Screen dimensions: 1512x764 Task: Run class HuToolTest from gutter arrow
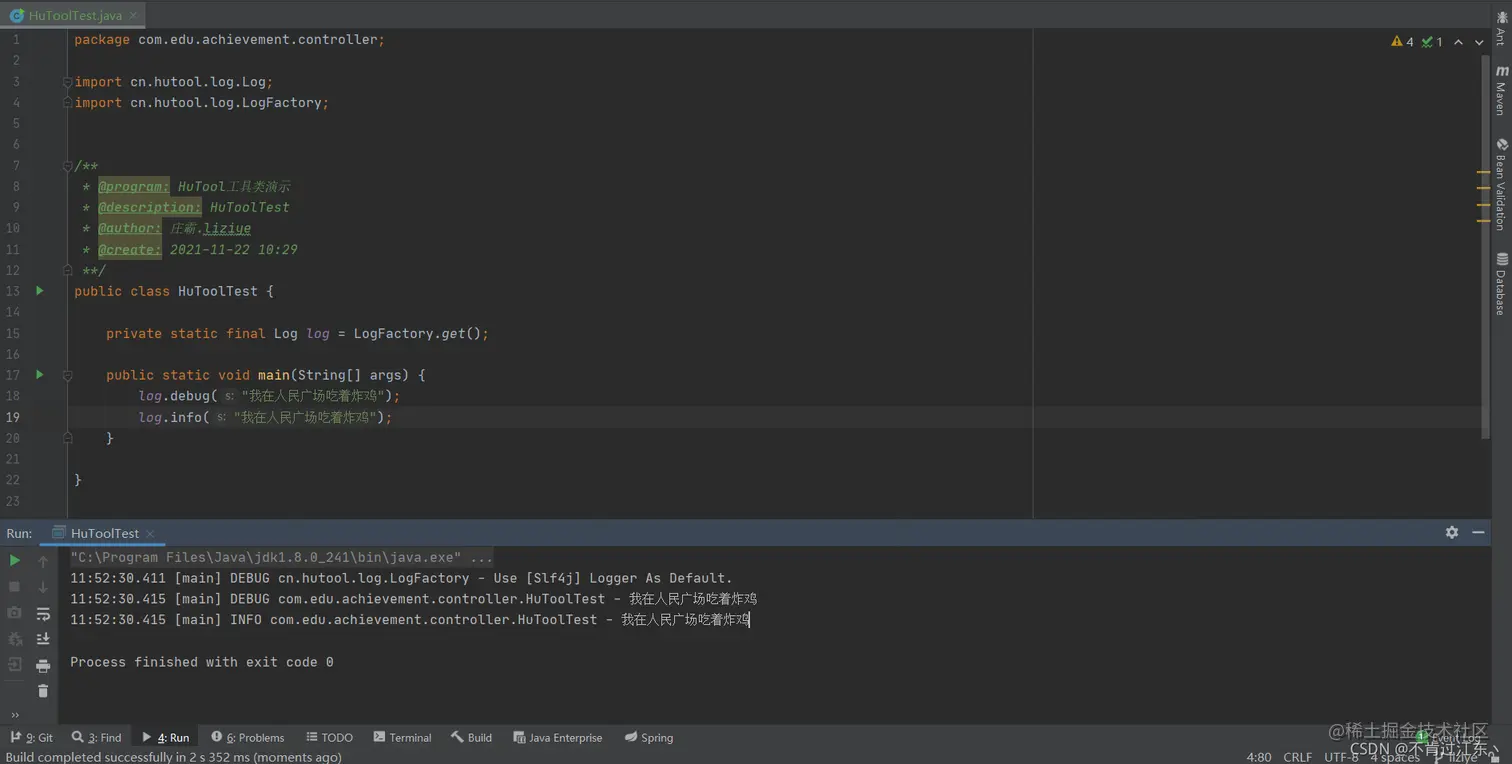pyautogui.click(x=40, y=291)
